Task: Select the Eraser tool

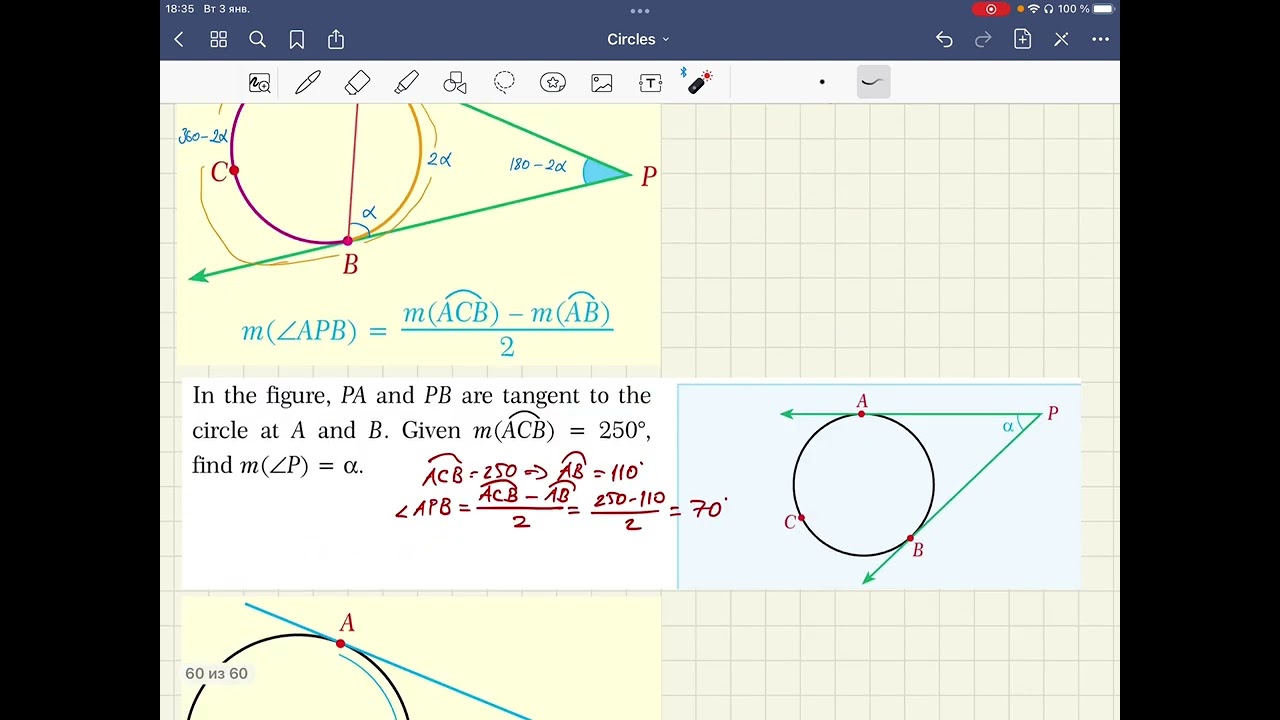Action: [357, 83]
